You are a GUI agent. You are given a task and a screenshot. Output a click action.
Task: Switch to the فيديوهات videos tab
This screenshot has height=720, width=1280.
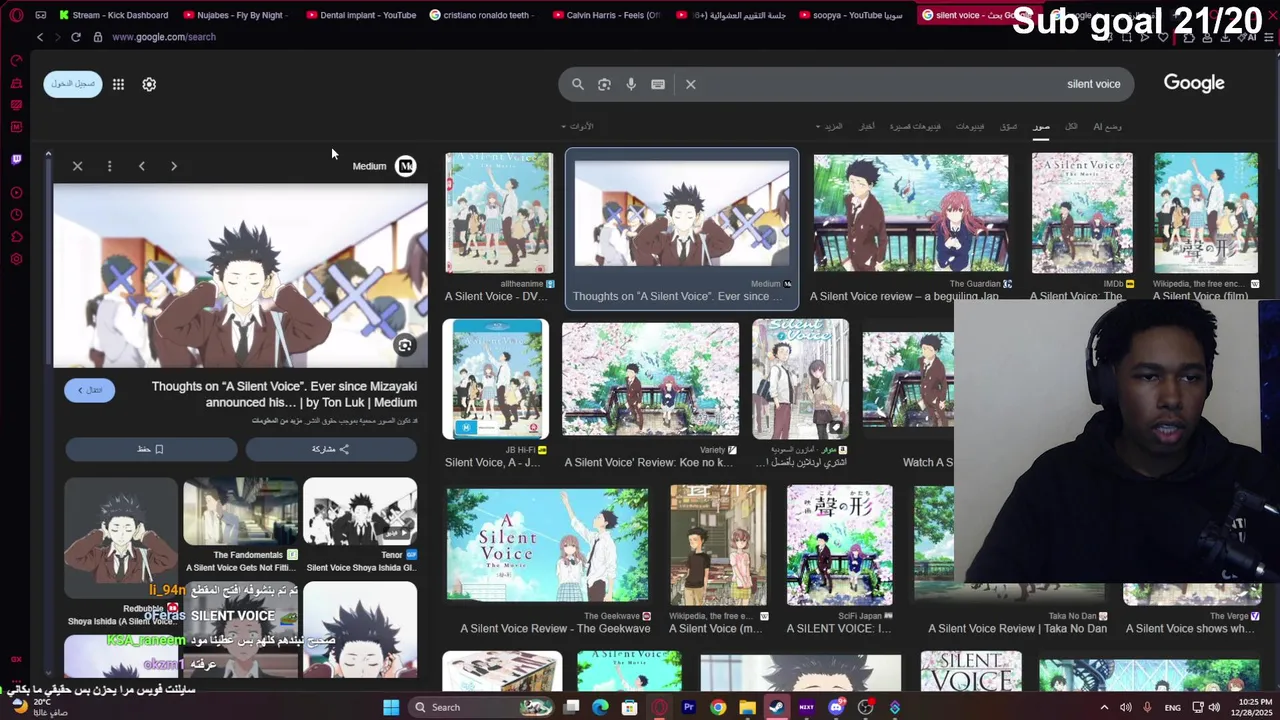click(970, 127)
